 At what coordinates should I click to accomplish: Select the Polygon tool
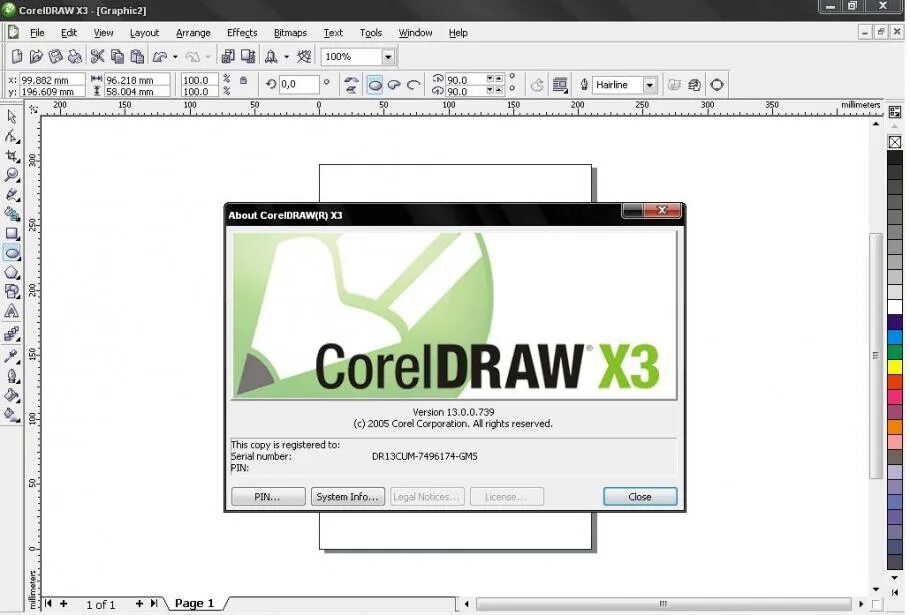tap(12, 272)
